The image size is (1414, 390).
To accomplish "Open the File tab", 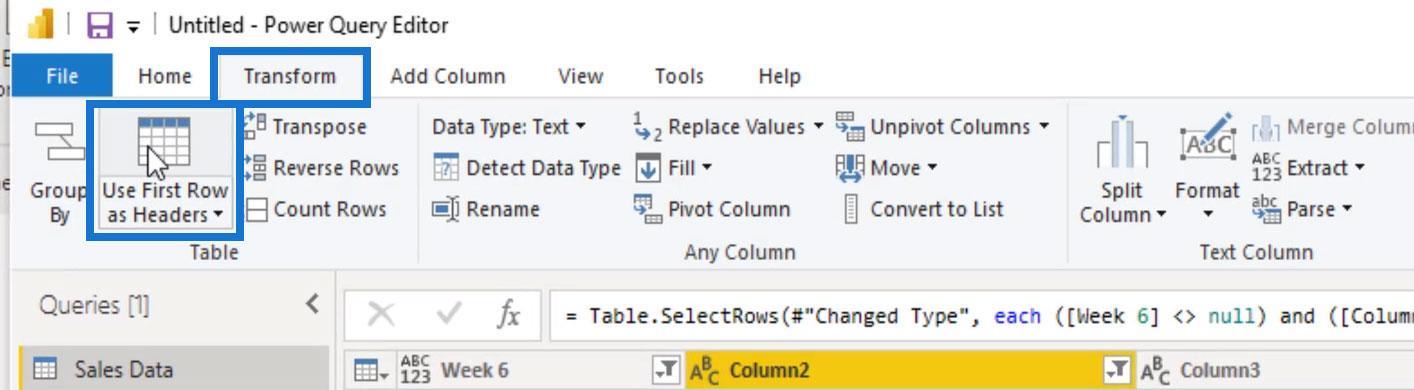I will click(62, 76).
